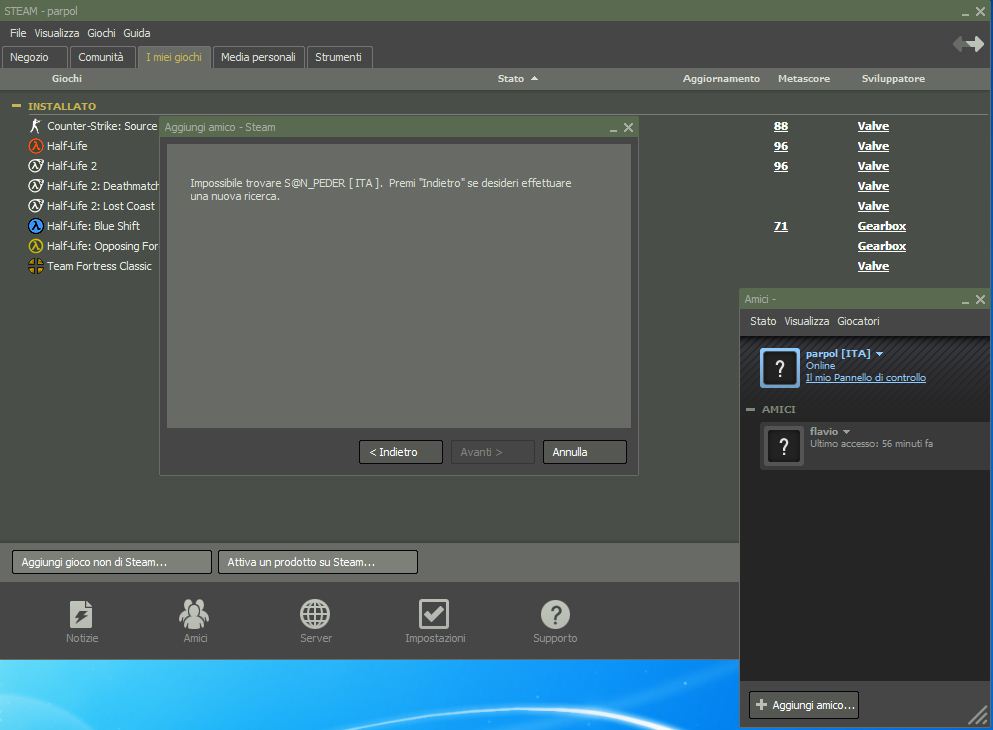This screenshot has height=730, width=993.
Task: Sort by the Metascore column header
Action: click(x=804, y=79)
